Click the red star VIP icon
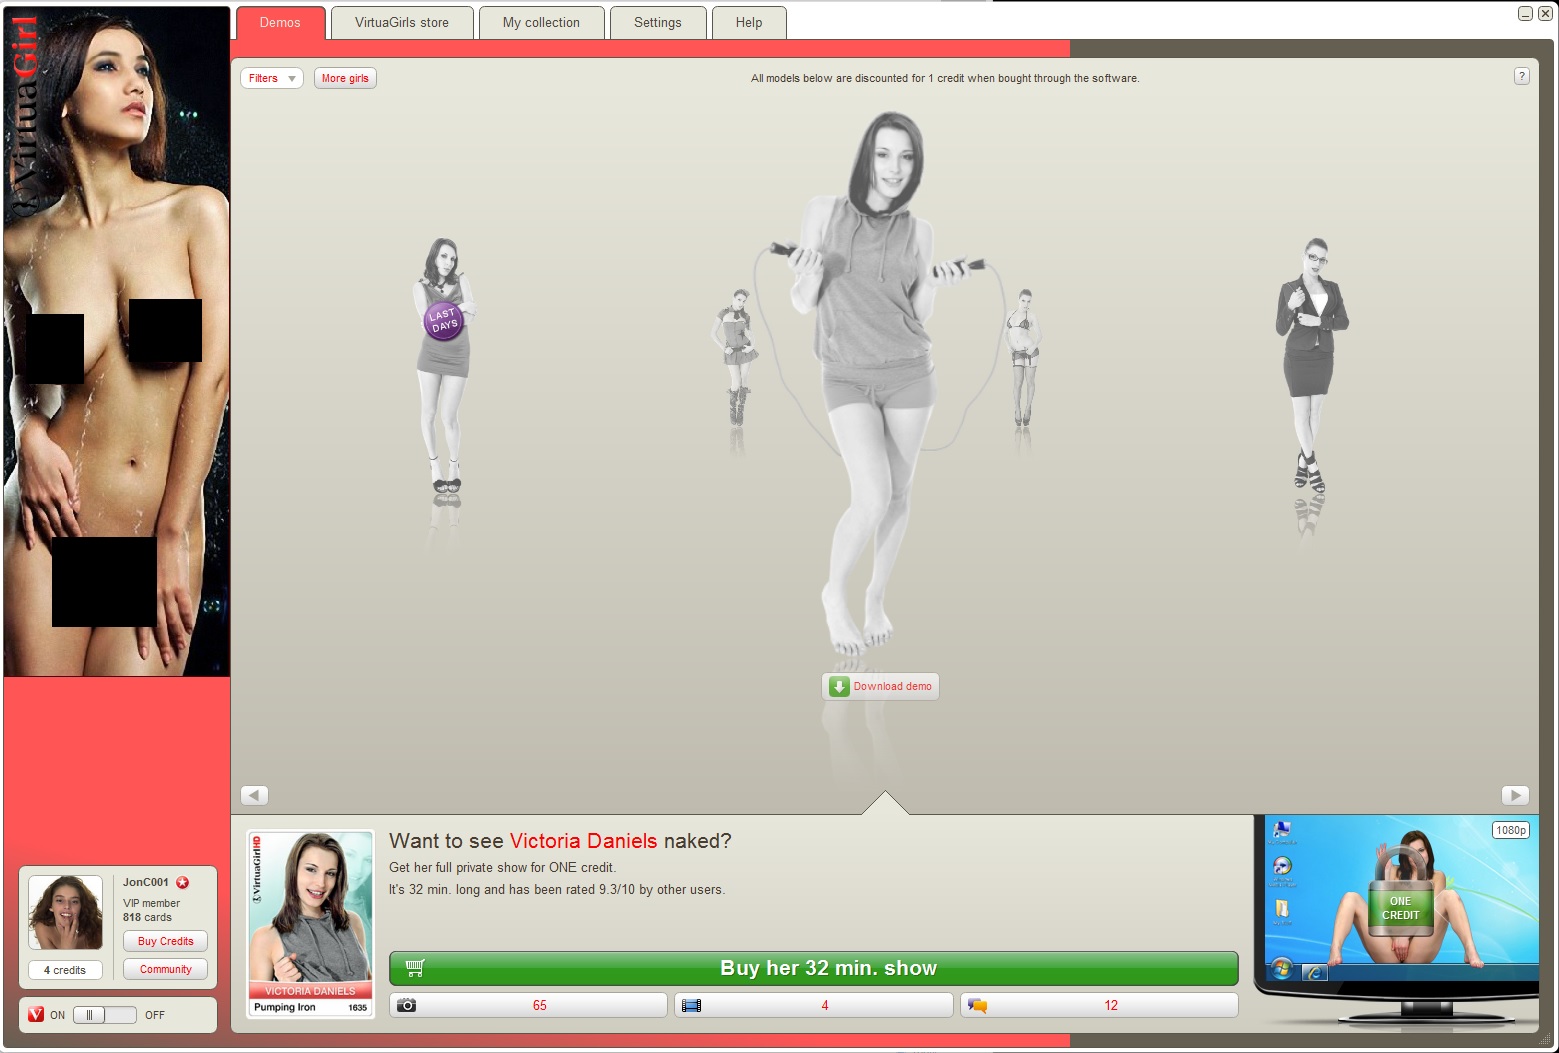The width and height of the screenshot is (1559, 1053). 183,882
